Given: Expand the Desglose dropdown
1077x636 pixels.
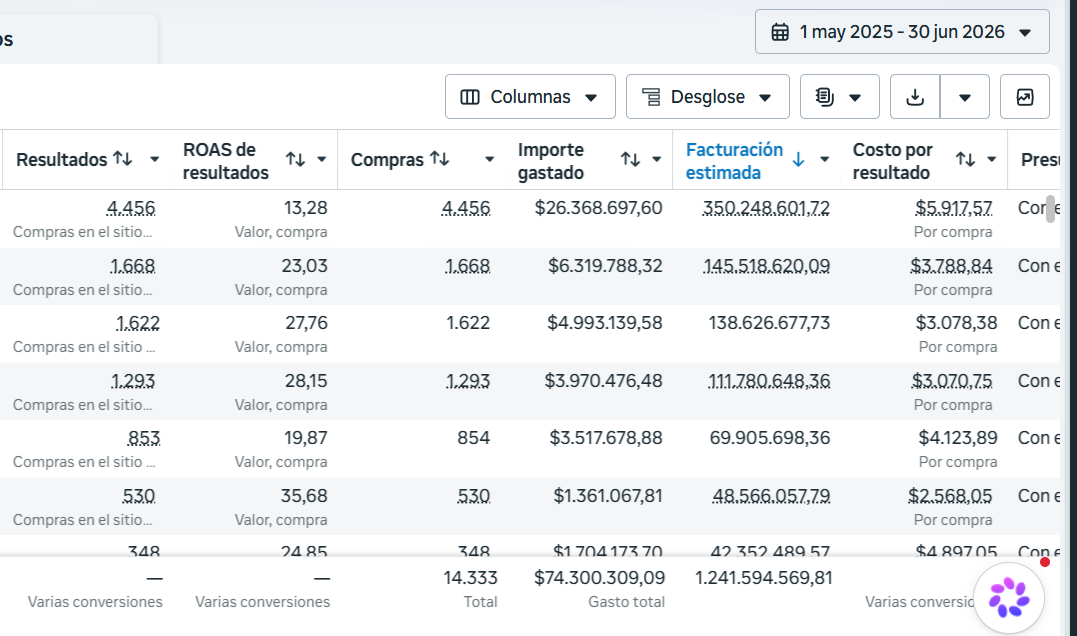Looking at the screenshot, I should point(707,97).
